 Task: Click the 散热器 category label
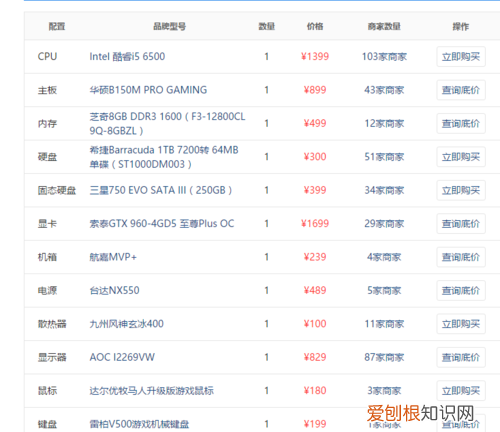(x=52, y=324)
